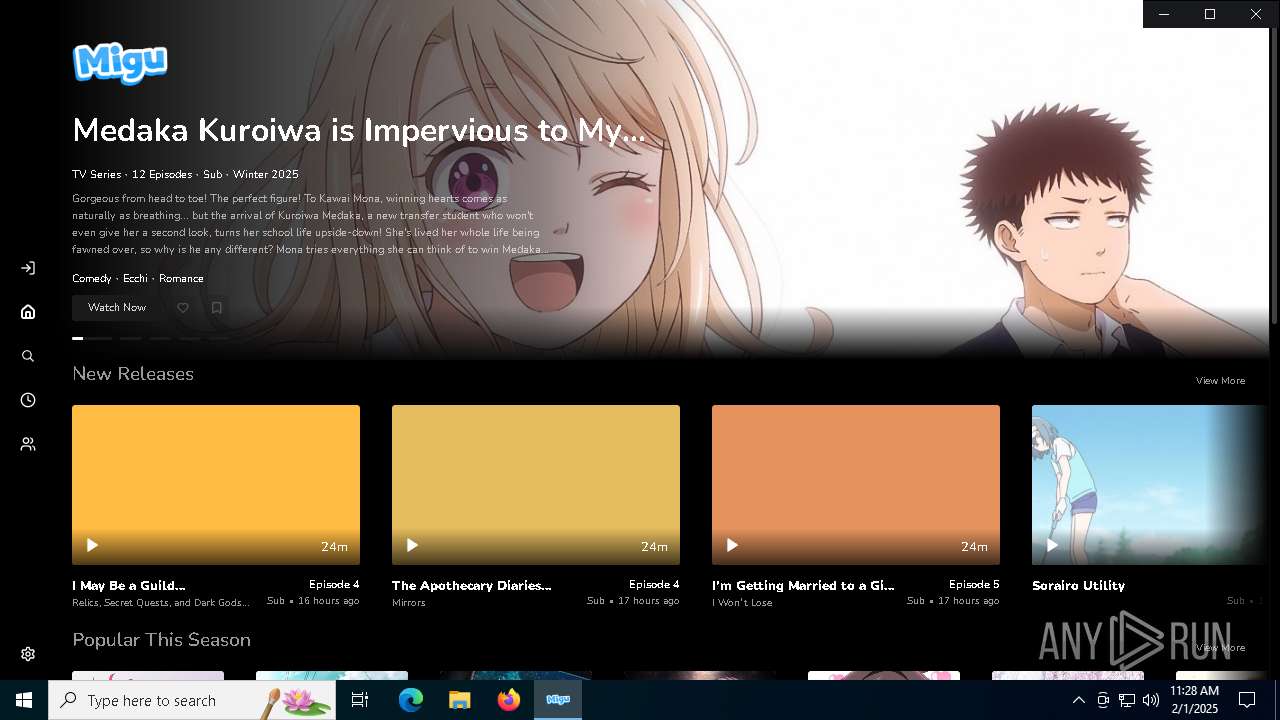Open watch history clock icon
Viewport: 1280px width, 720px height.
click(28, 400)
